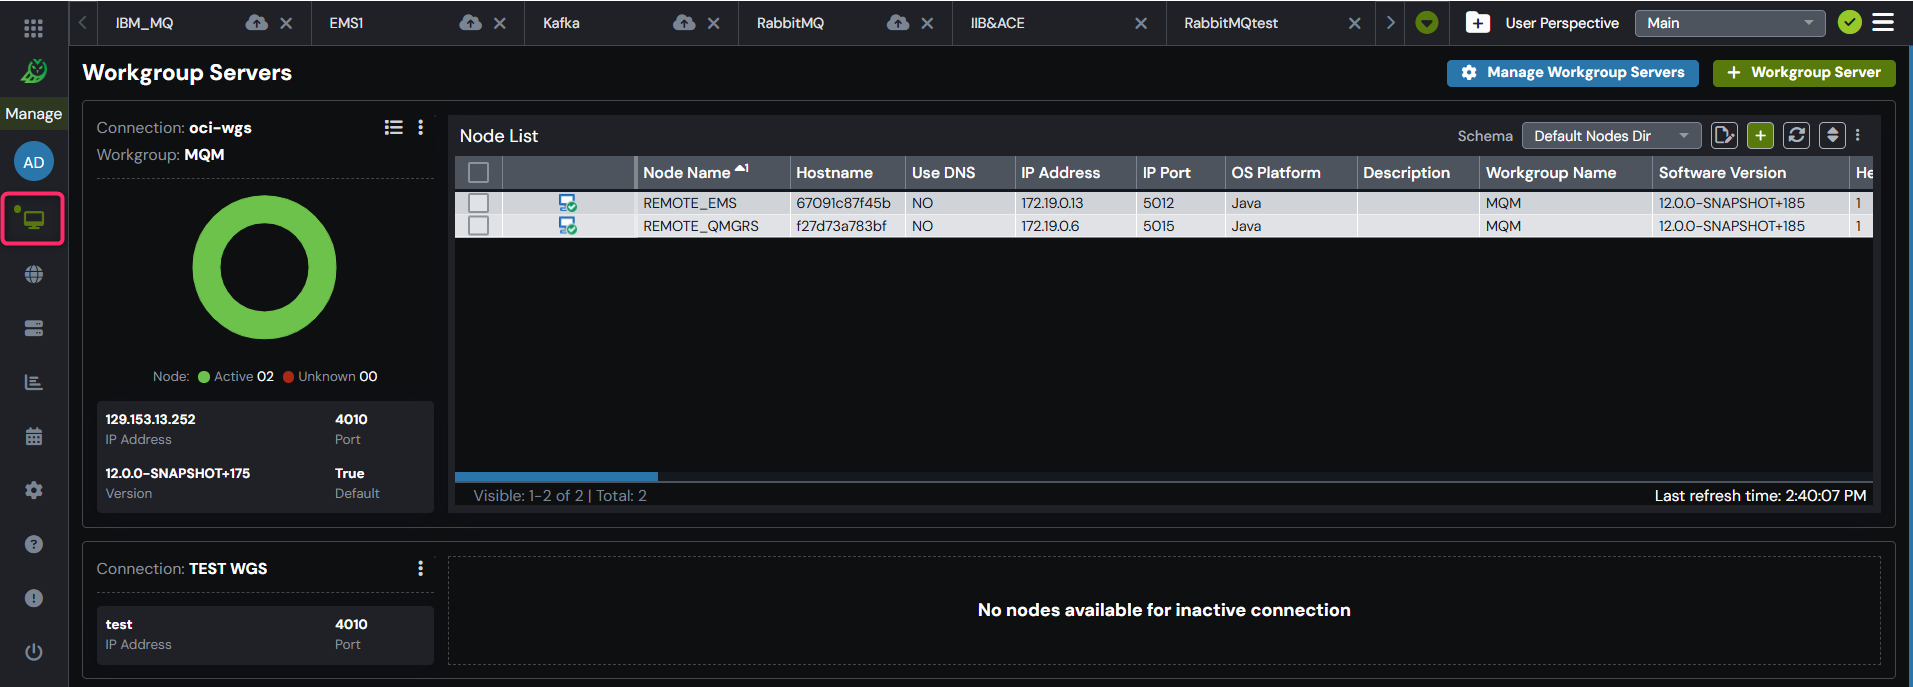The image size is (1913, 687).
Task: Open the TEST WGS connection kebab menu
Action: click(x=421, y=568)
